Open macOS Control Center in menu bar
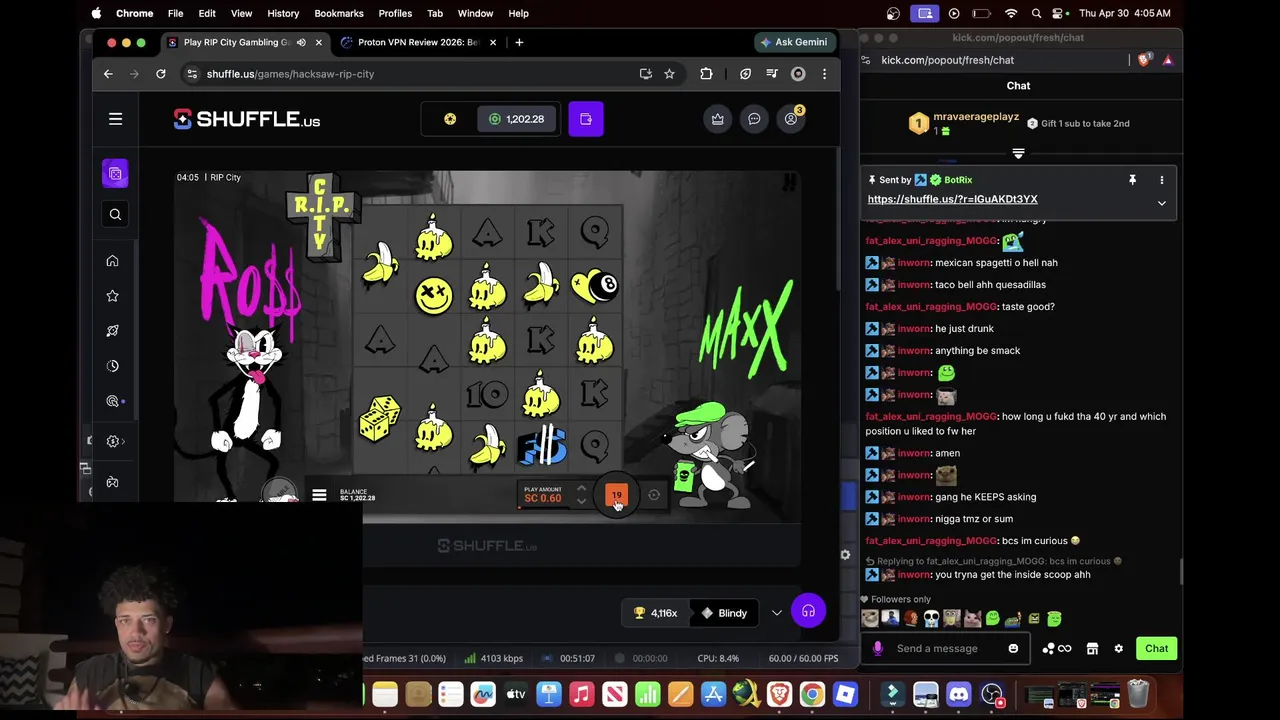The width and height of the screenshot is (1280, 720). 1059,13
